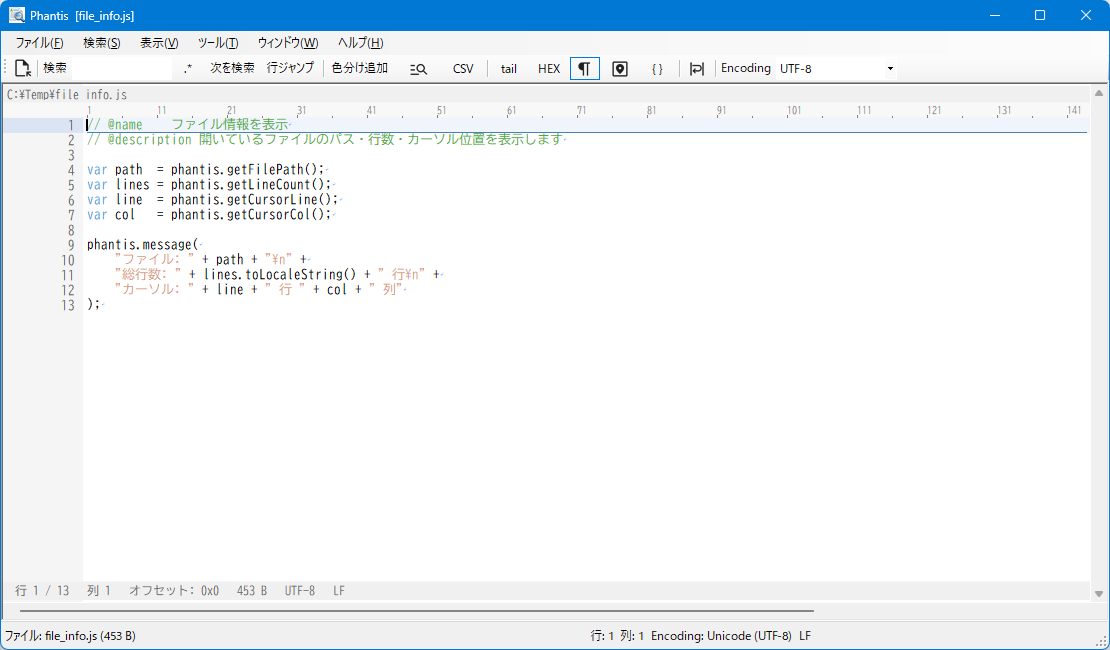Click LF in editor status bar

[339, 591]
